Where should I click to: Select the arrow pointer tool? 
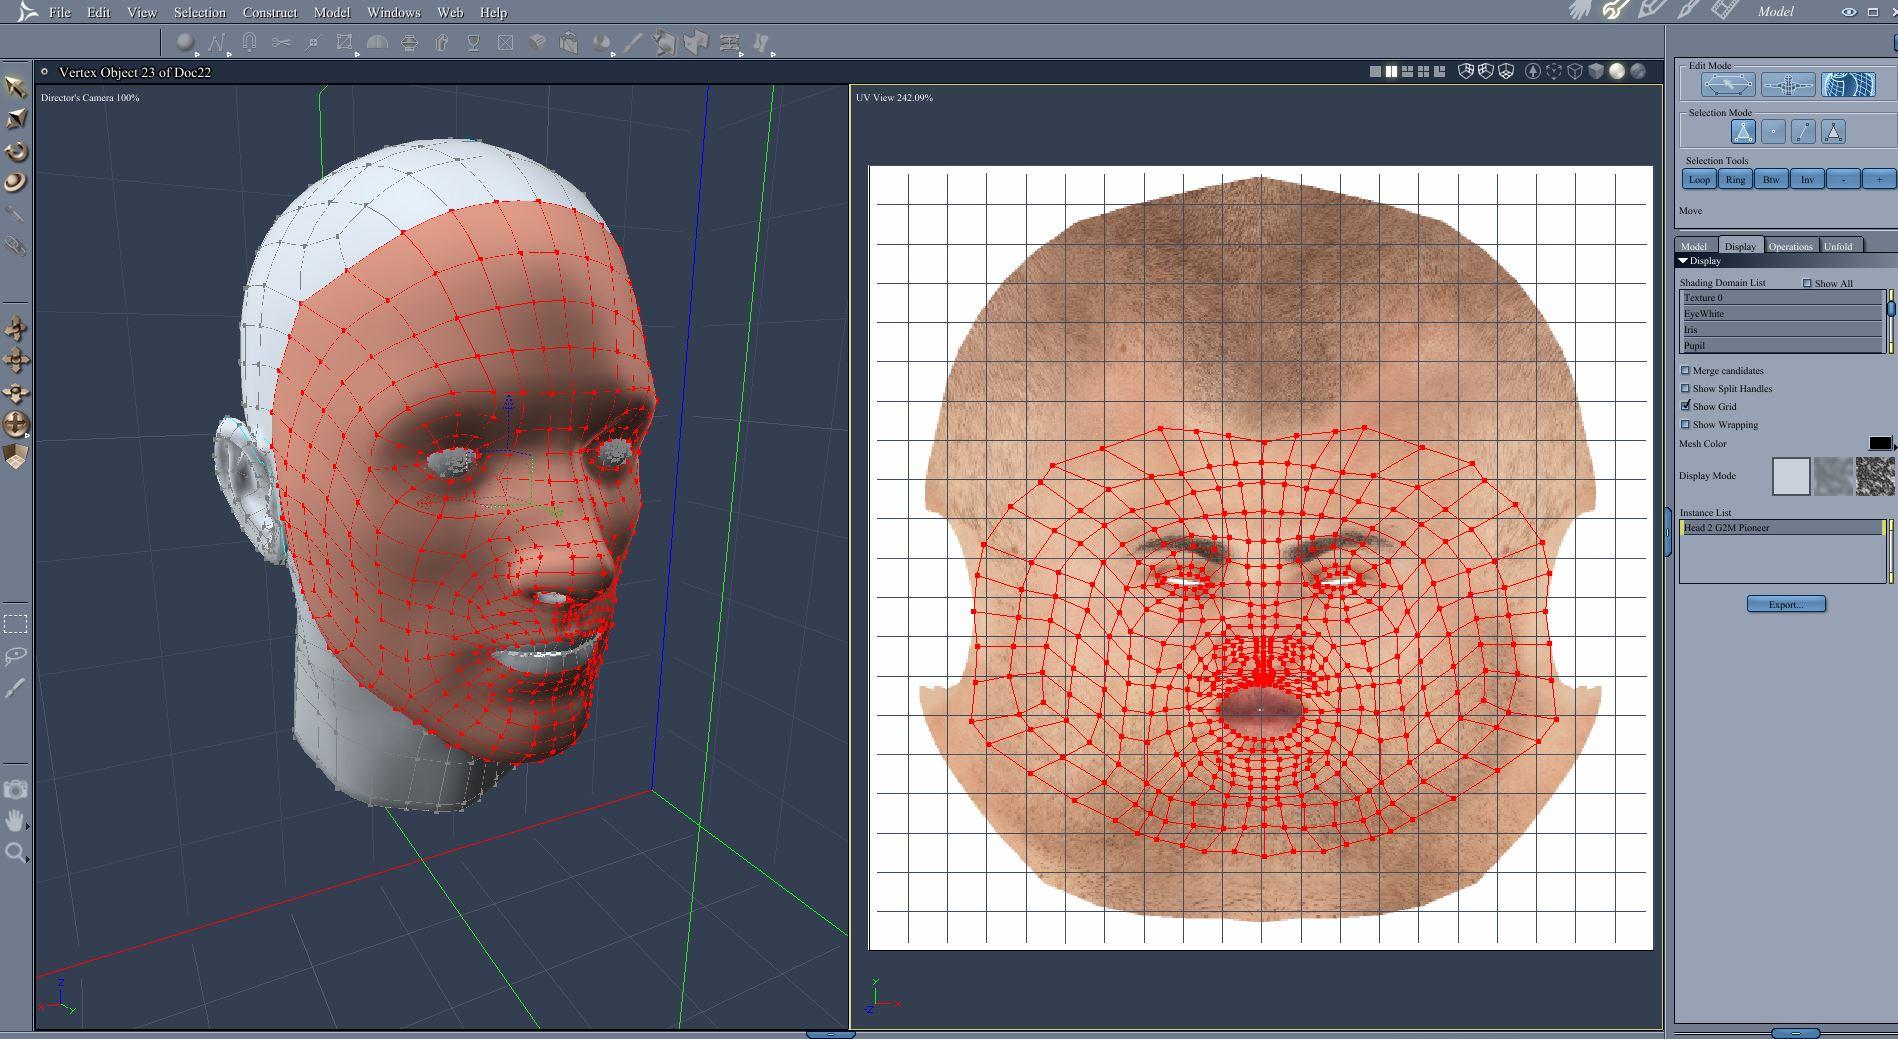pos(15,87)
